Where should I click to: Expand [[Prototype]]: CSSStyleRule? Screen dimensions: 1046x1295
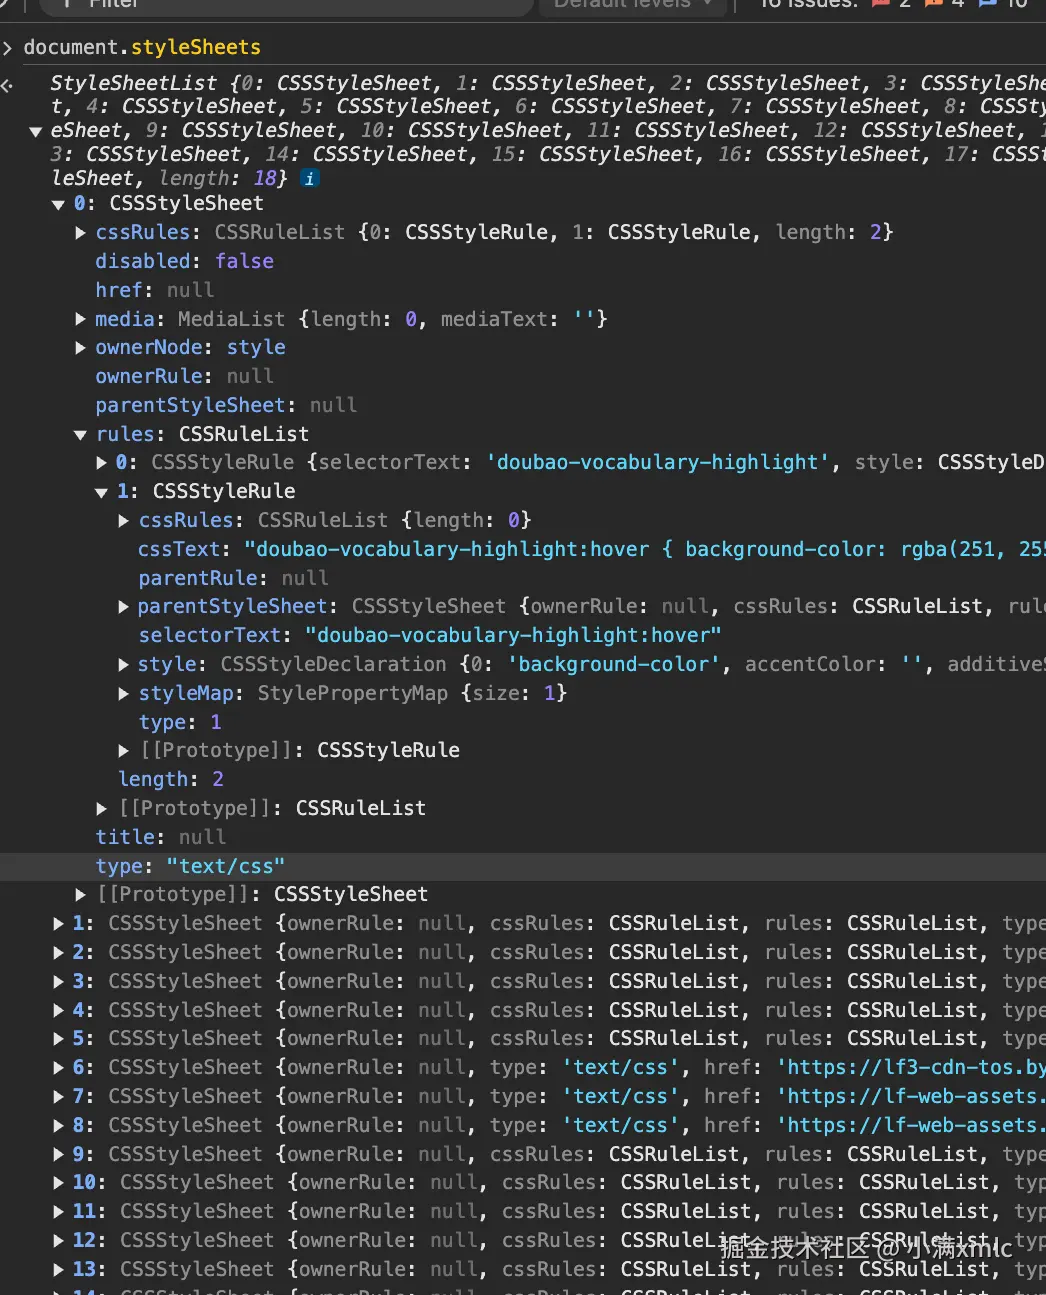click(x=123, y=750)
